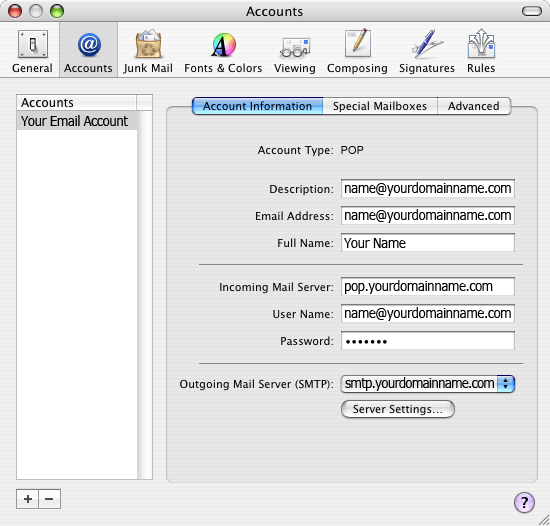
Task: Open Junk Mail preferences
Action: tap(148, 52)
